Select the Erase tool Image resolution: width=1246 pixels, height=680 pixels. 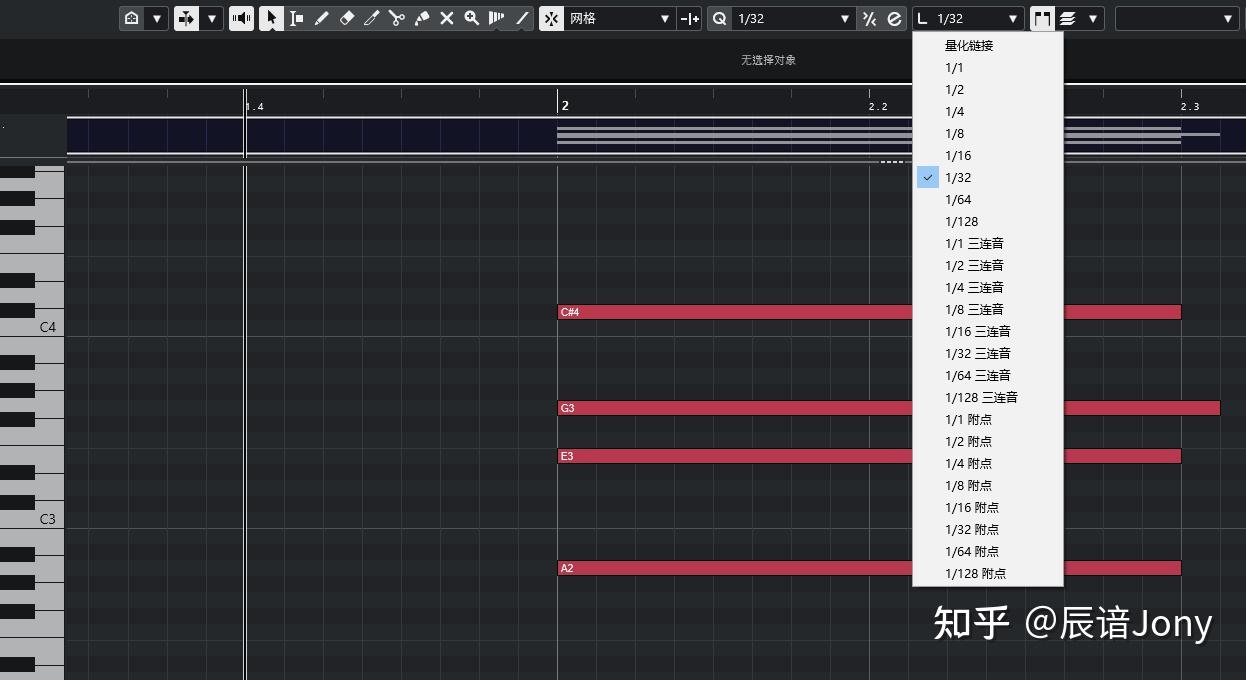(346, 18)
